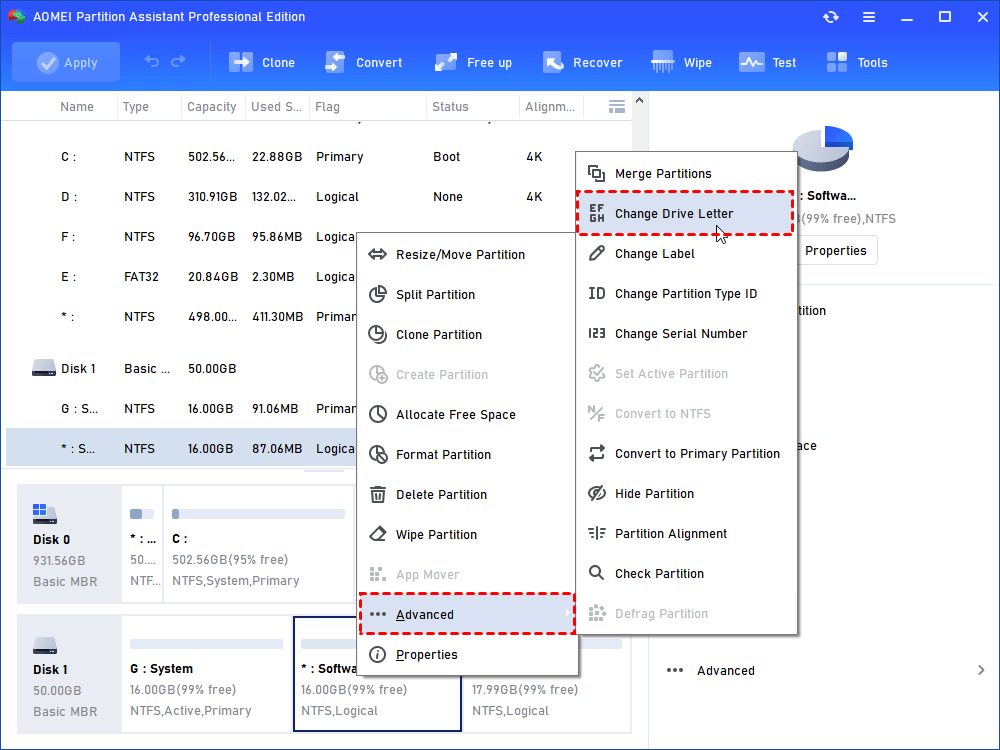
Task: Select the Disk 1 row in list
Action: 181,369
